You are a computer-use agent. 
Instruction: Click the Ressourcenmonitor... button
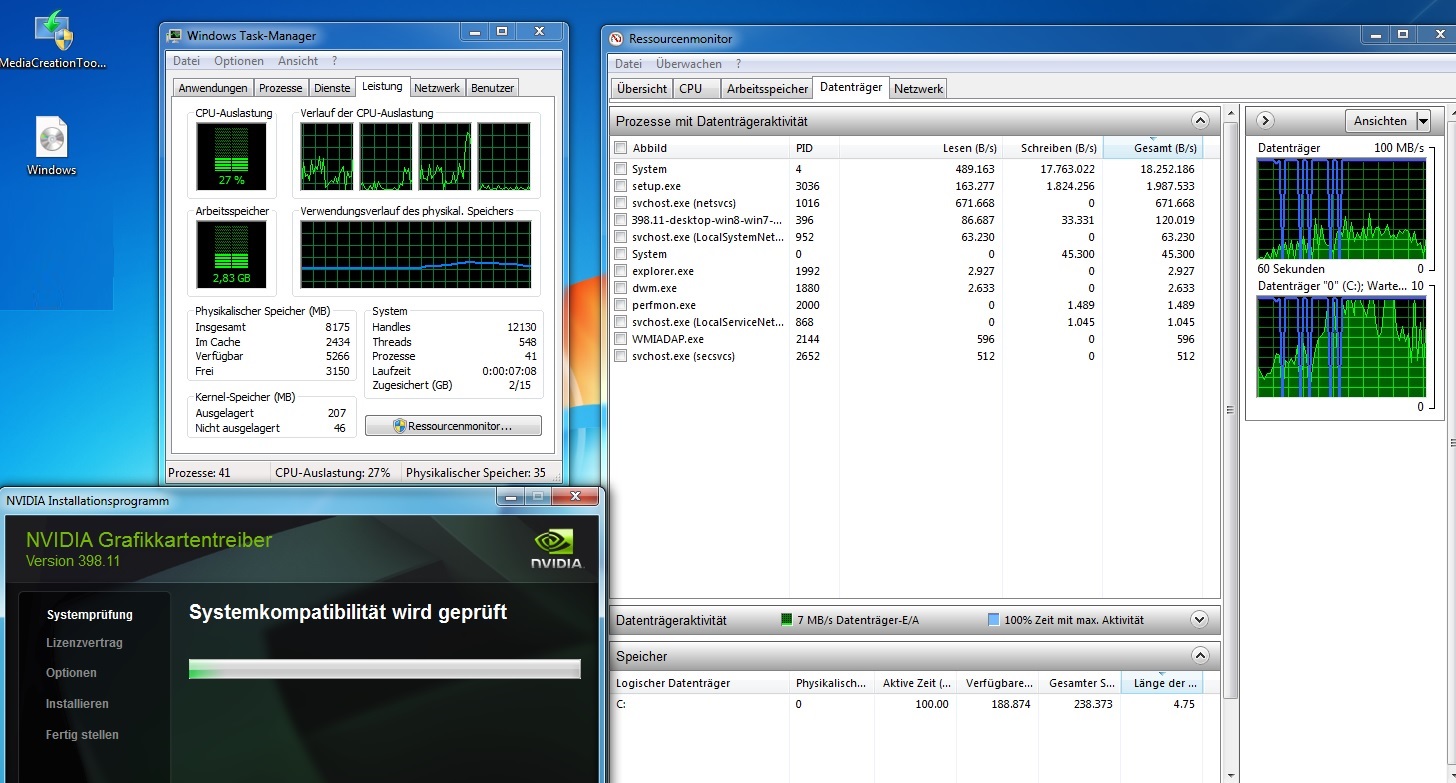pos(453,426)
